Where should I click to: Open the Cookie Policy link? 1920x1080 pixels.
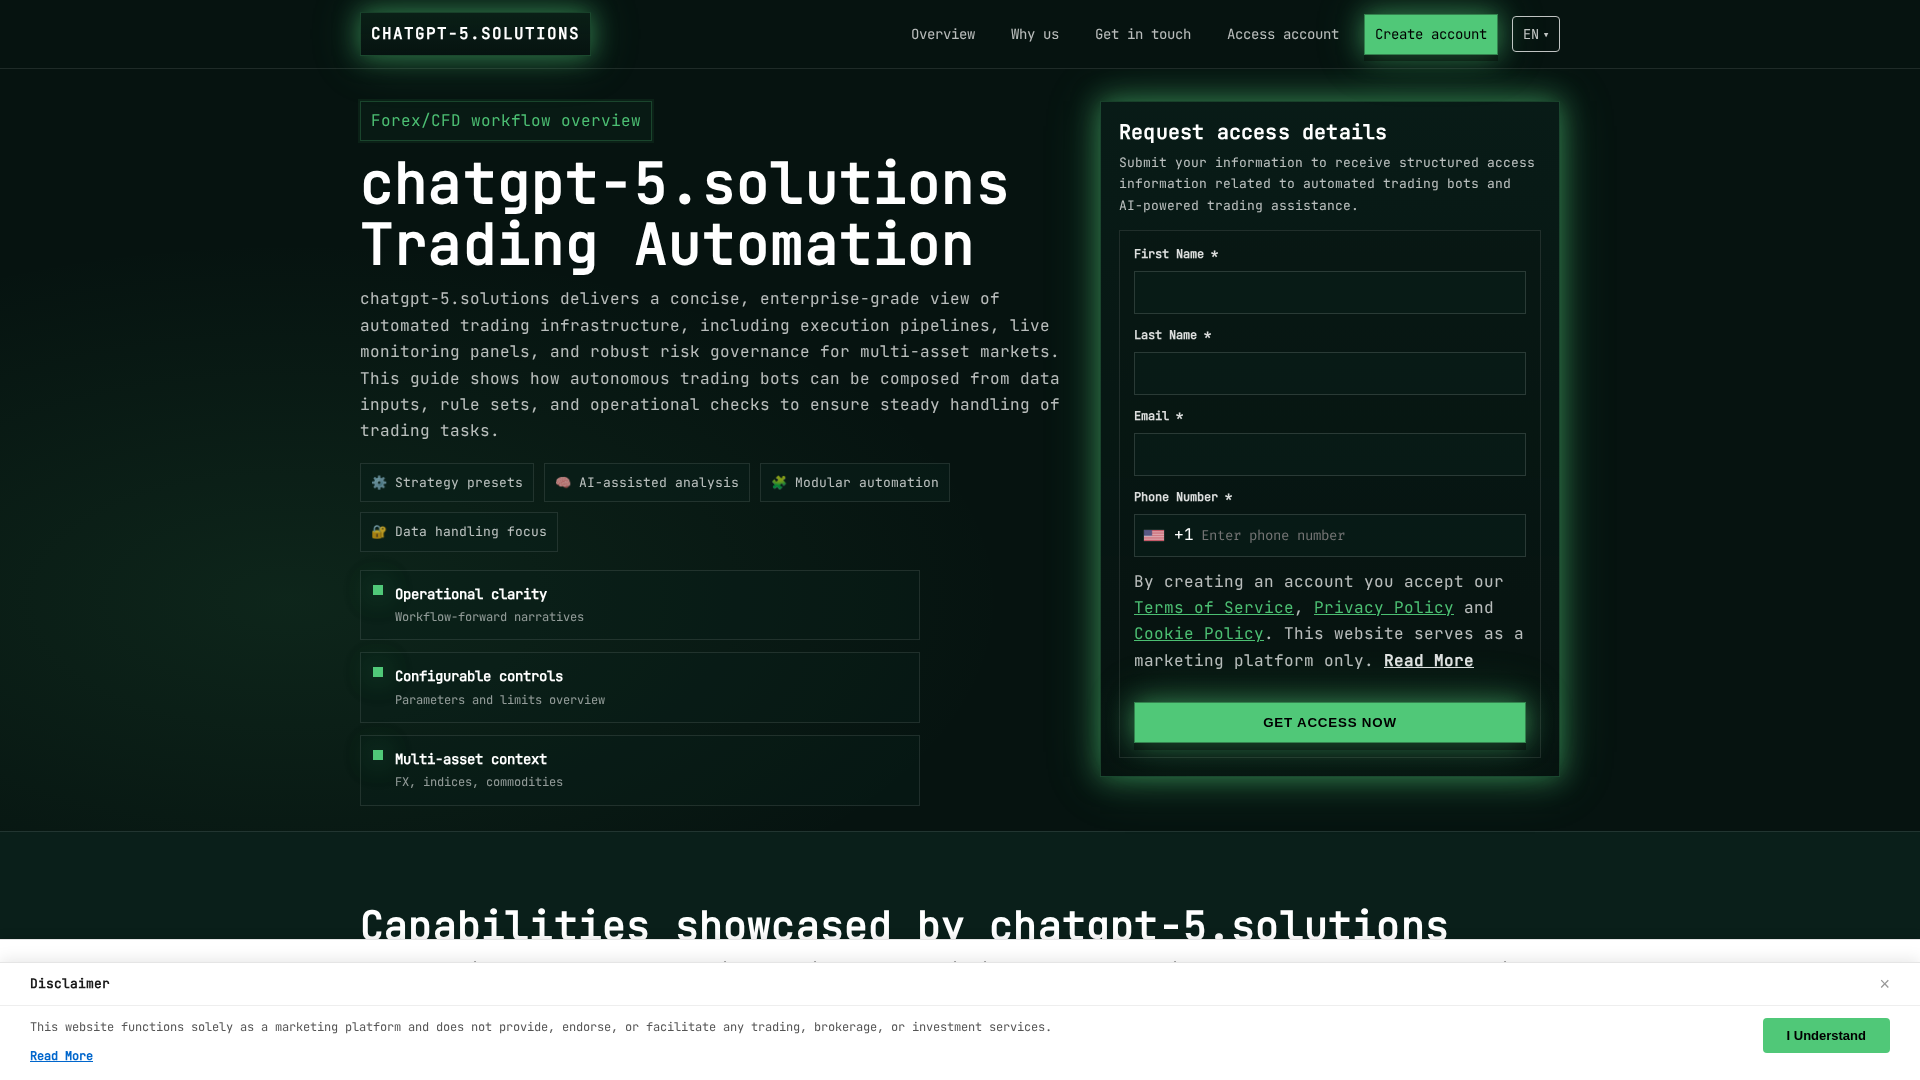click(1199, 634)
